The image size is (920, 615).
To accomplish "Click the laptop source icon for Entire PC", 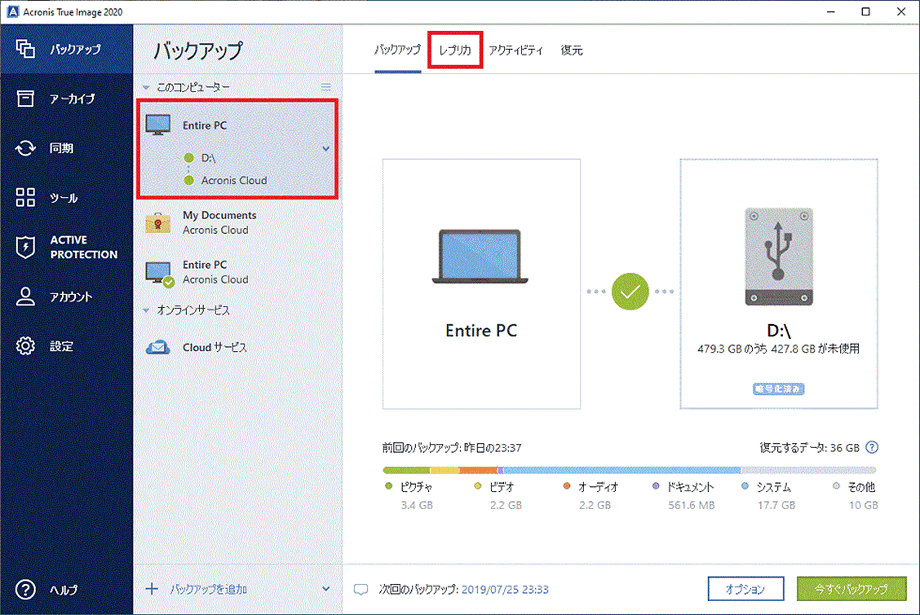I will tap(480, 256).
